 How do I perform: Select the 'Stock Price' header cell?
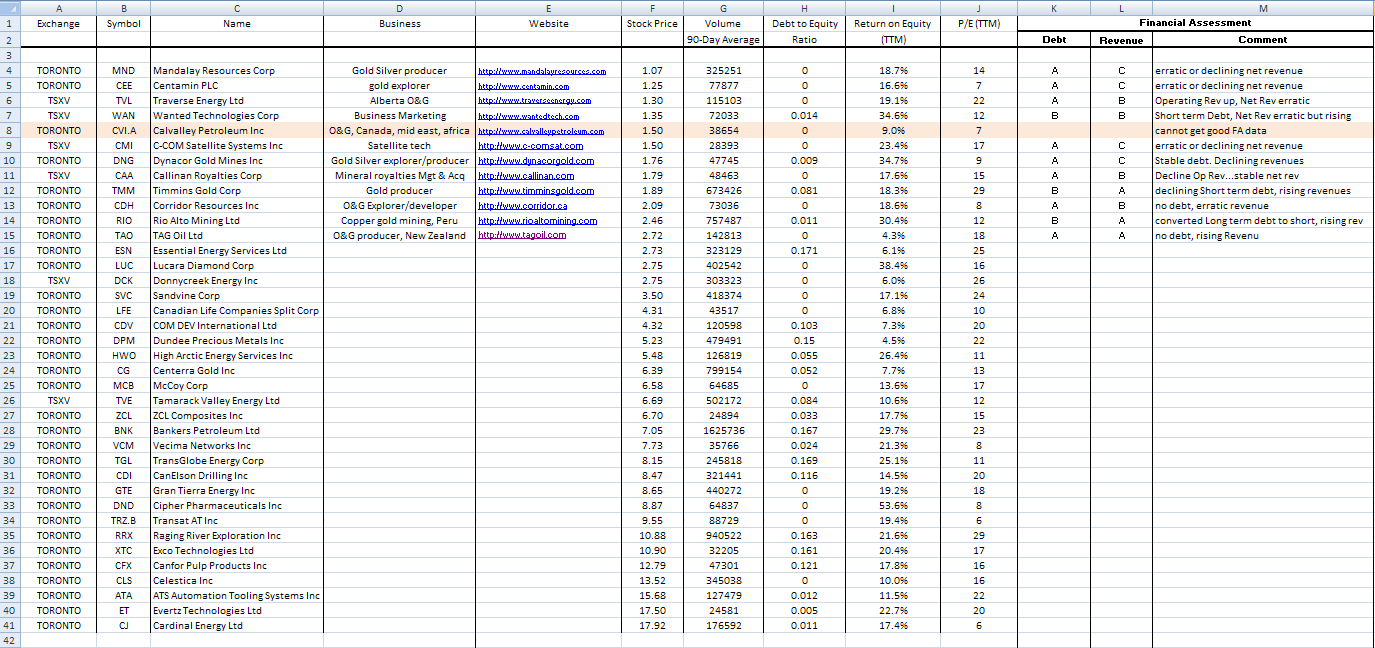[x=652, y=23]
